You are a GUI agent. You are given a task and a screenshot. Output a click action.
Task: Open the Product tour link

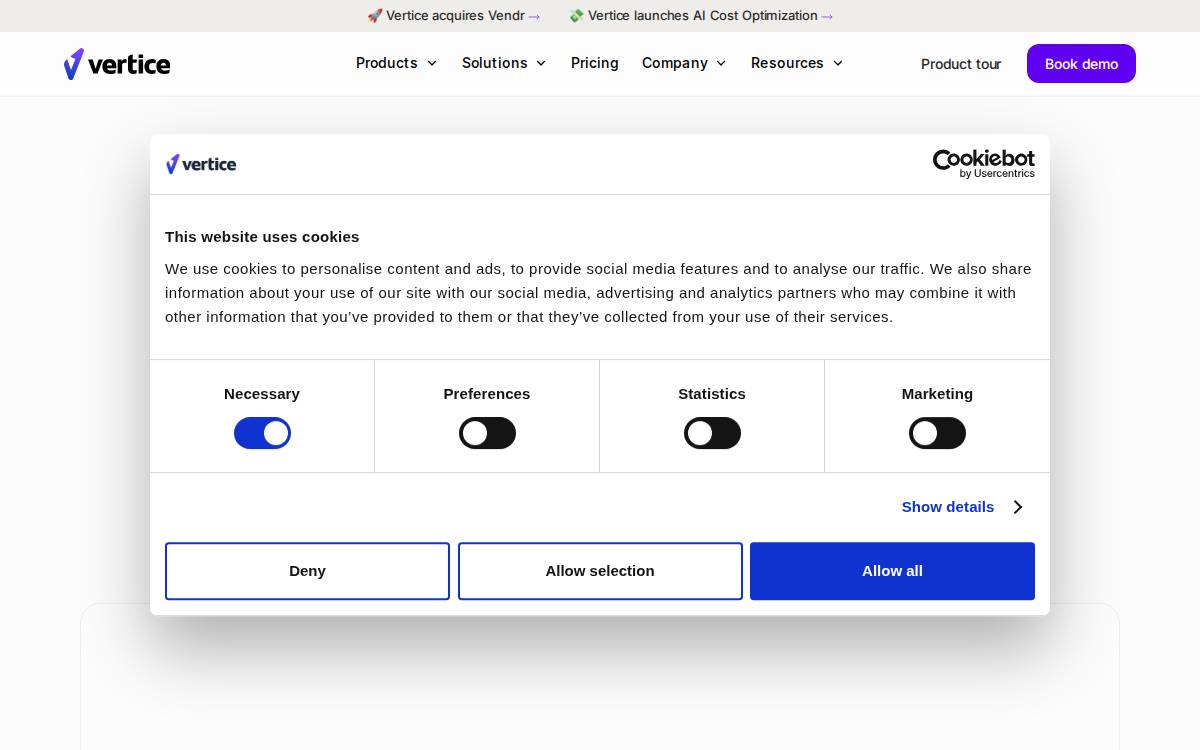(x=961, y=64)
